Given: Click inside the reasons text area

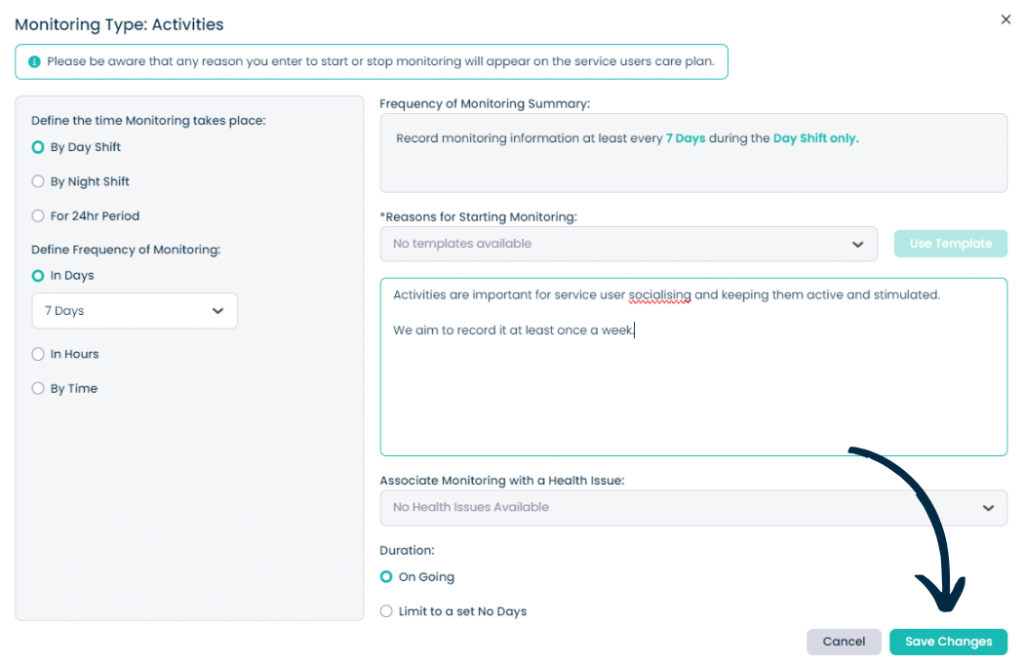Looking at the screenshot, I should point(693,367).
